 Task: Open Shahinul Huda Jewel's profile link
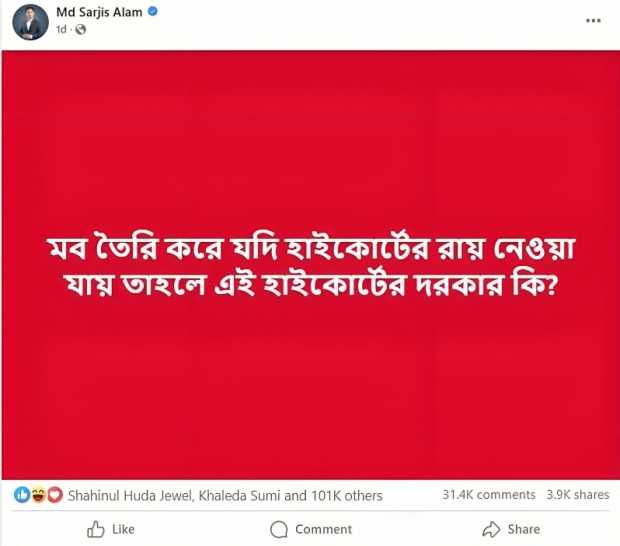pos(130,495)
